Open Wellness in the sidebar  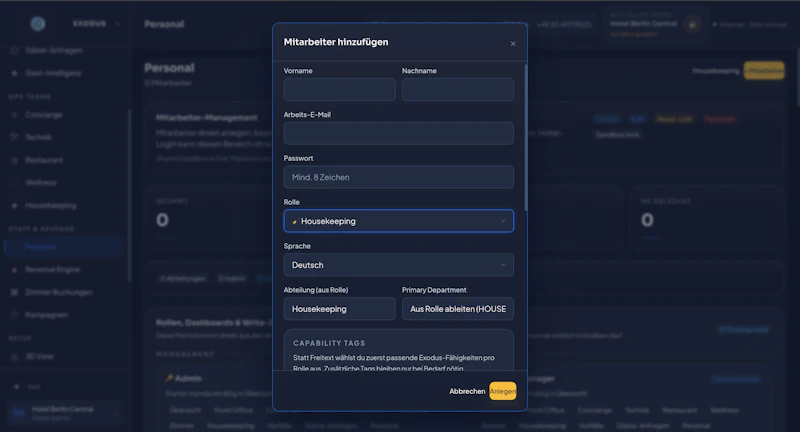[41, 183]
